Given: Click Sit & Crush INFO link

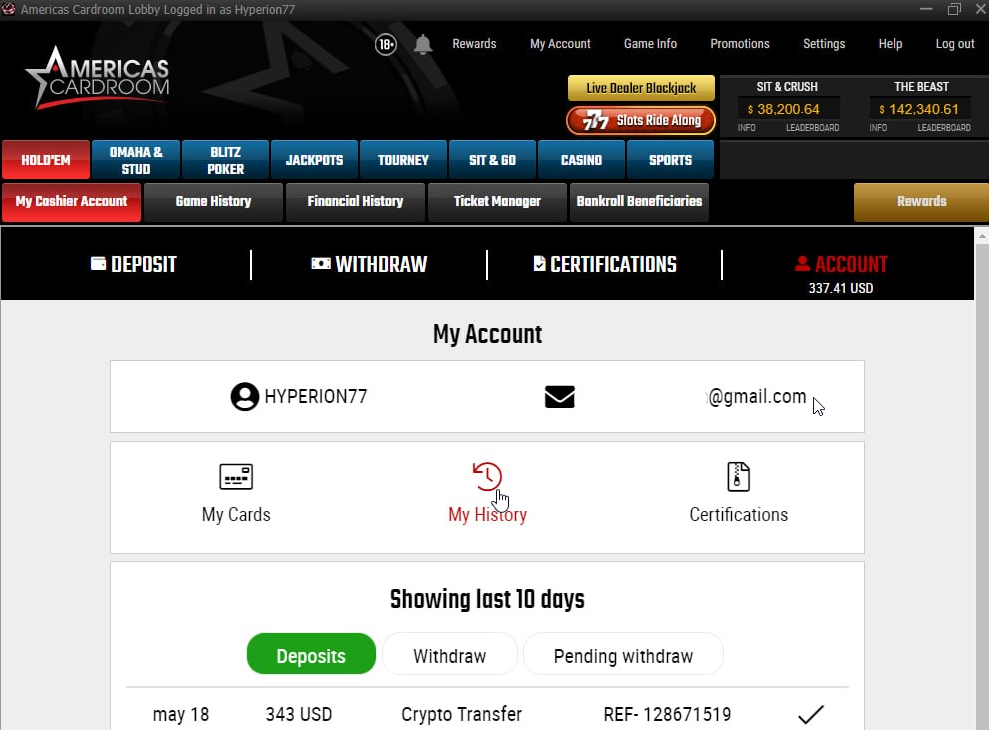Looking at the screenshot, I should (746, 127).
